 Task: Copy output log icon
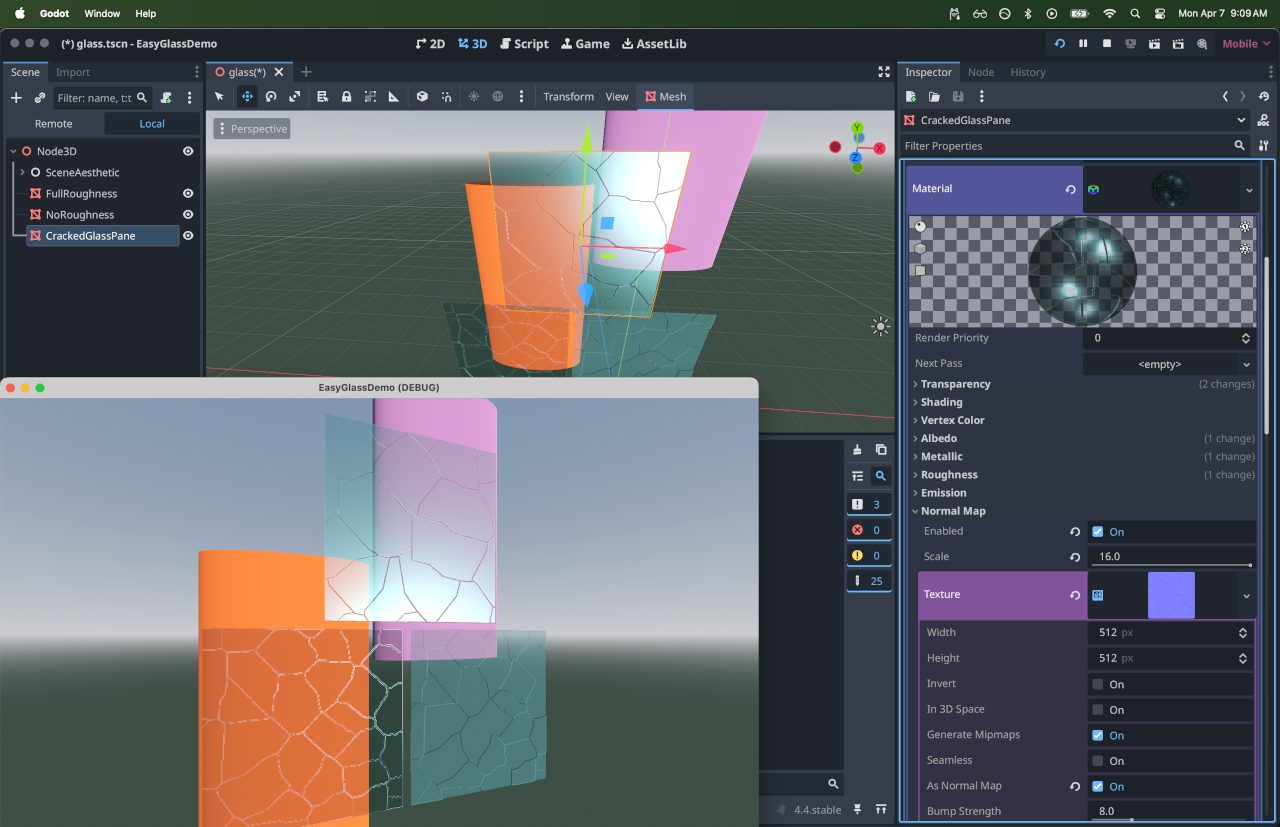(x=881, y=450)
